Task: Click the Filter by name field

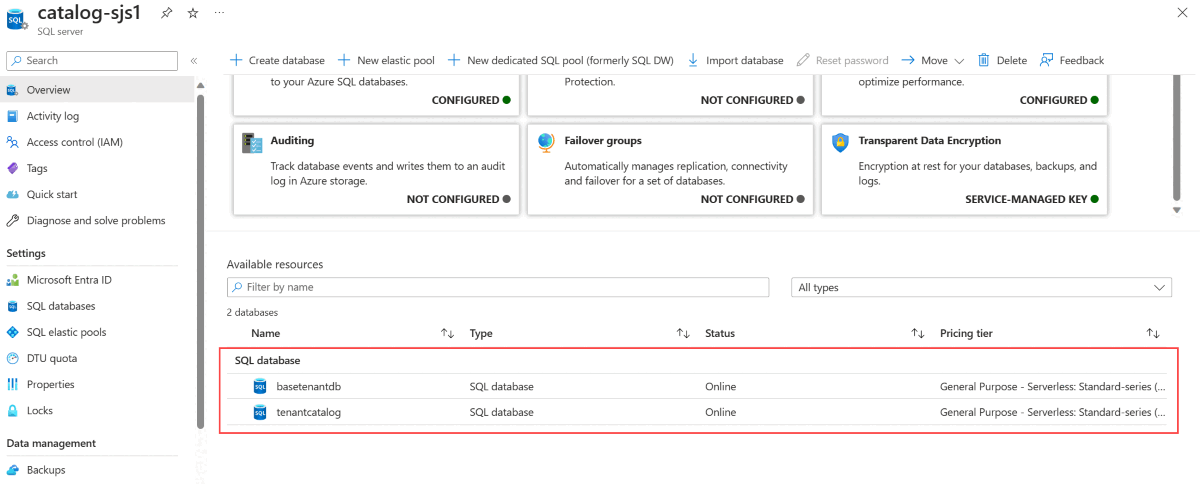Action: (498, 287)
